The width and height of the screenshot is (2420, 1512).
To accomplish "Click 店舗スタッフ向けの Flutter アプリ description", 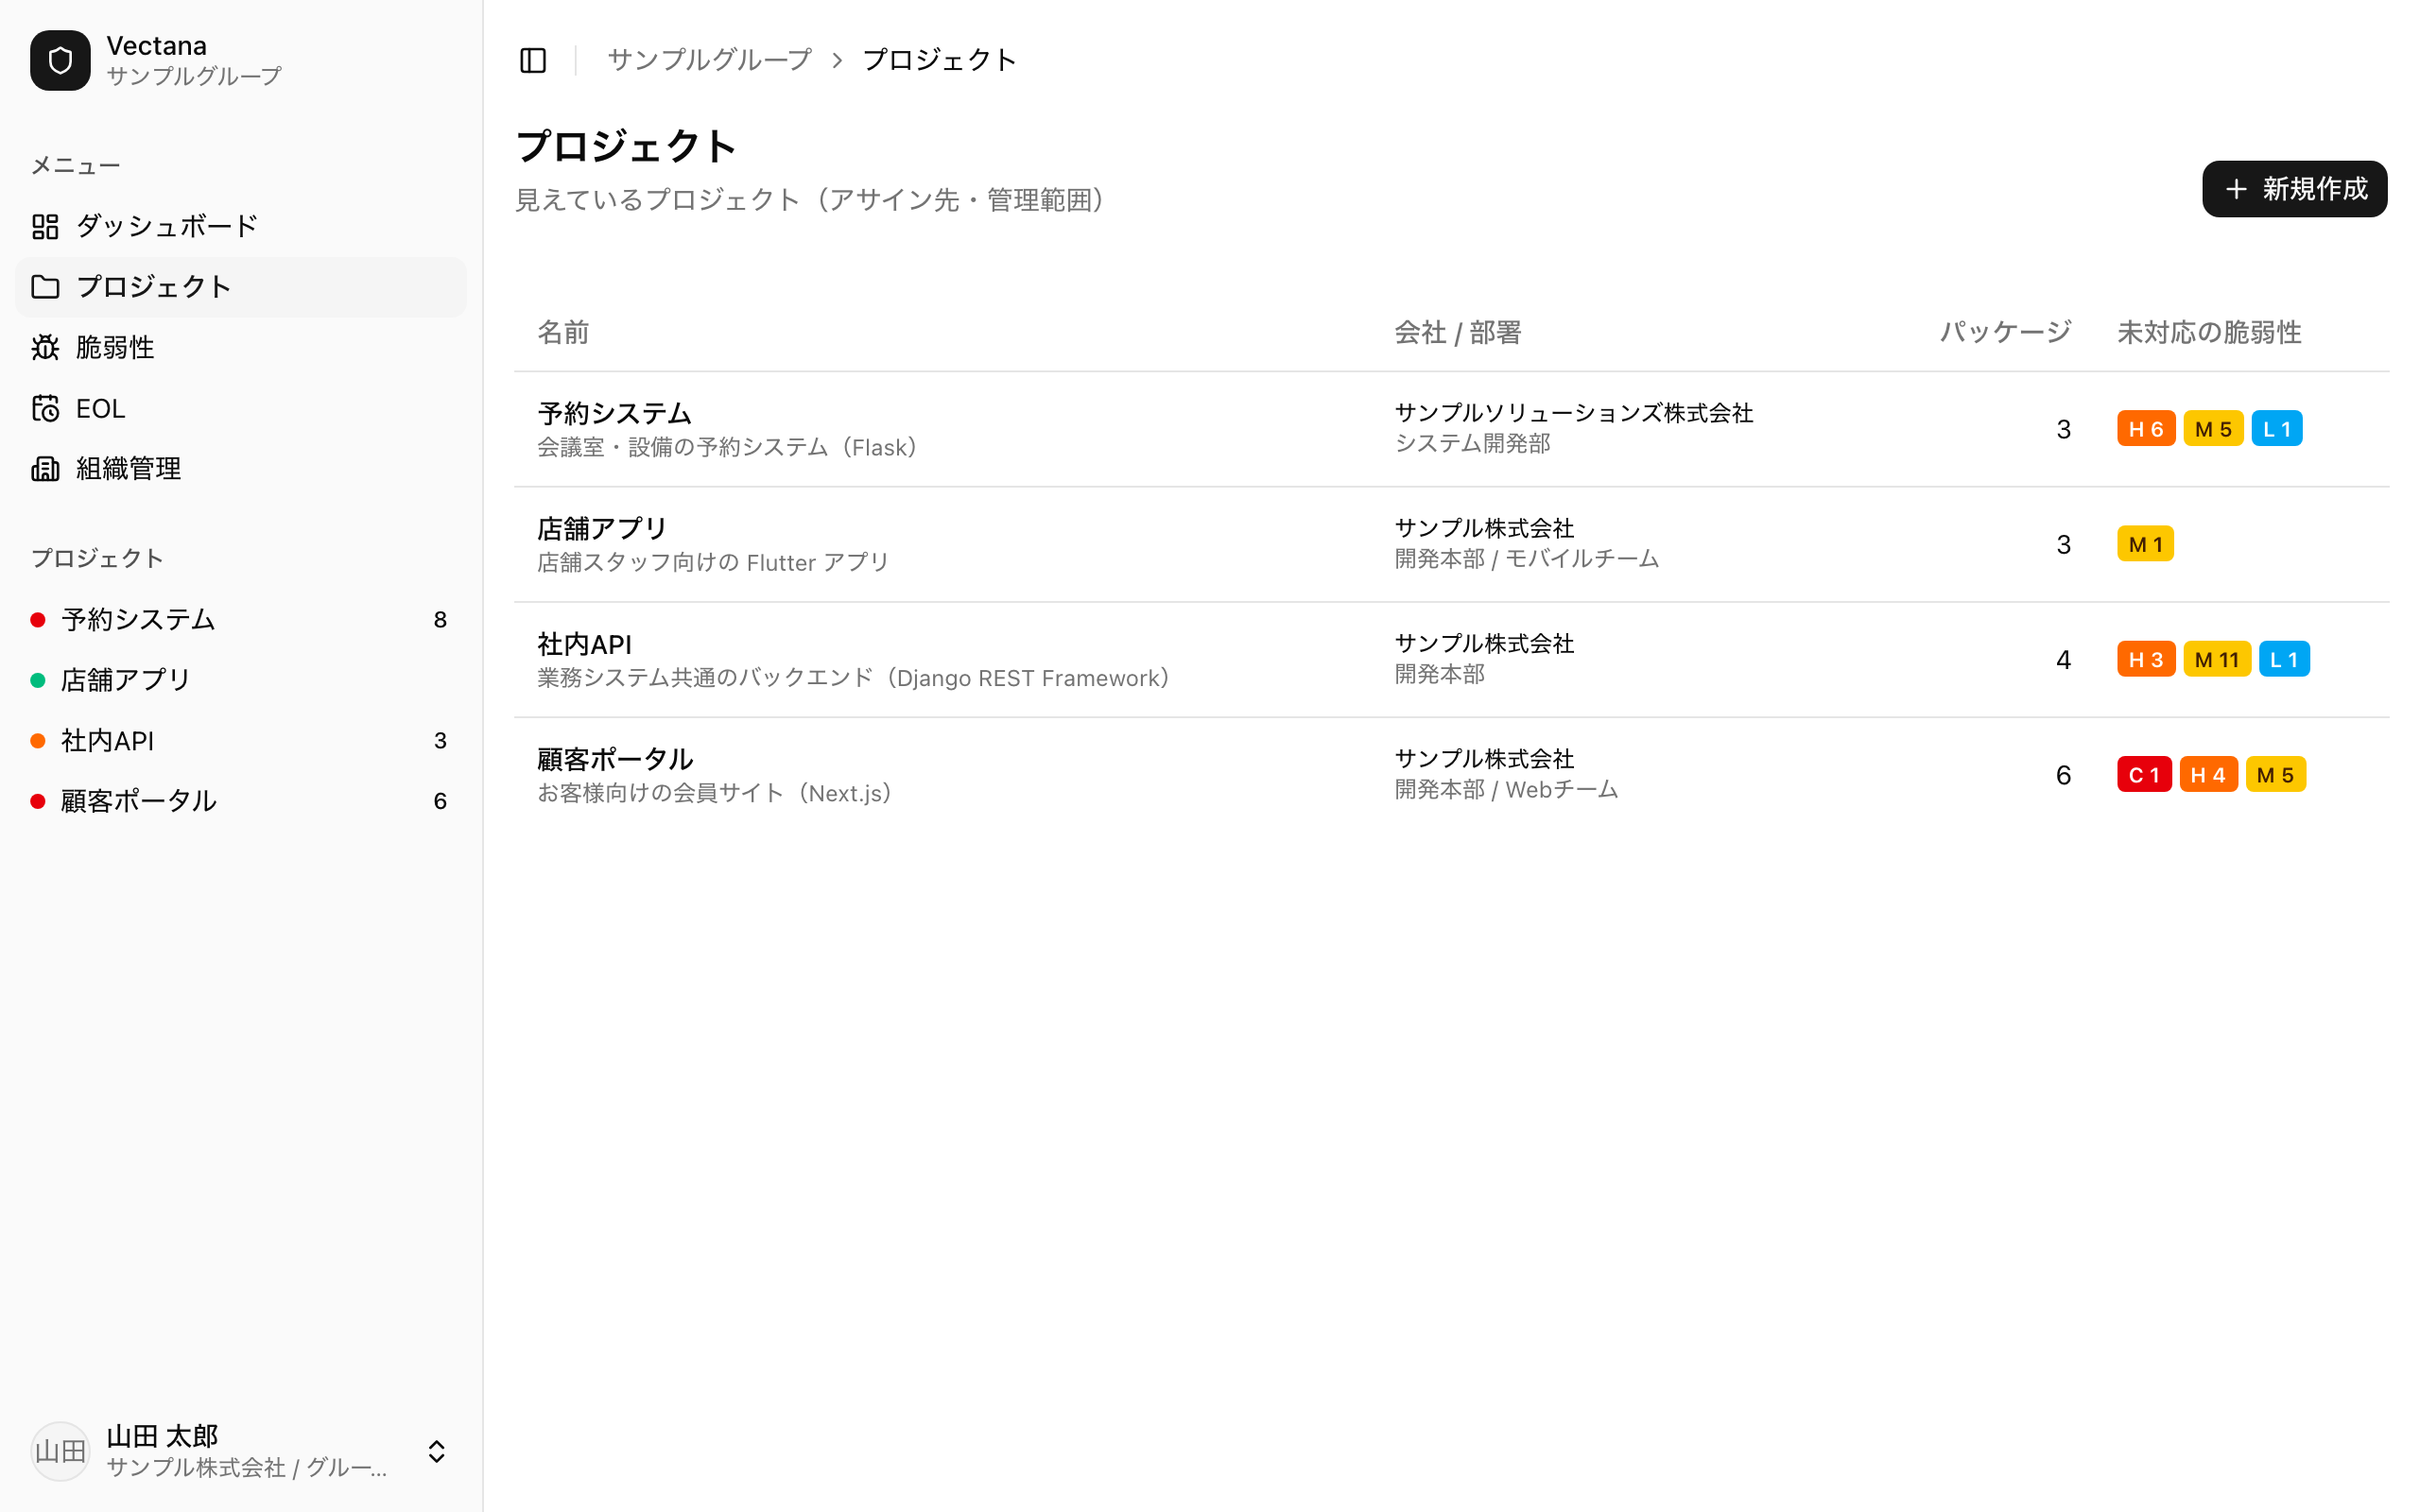I will point(713,563).
